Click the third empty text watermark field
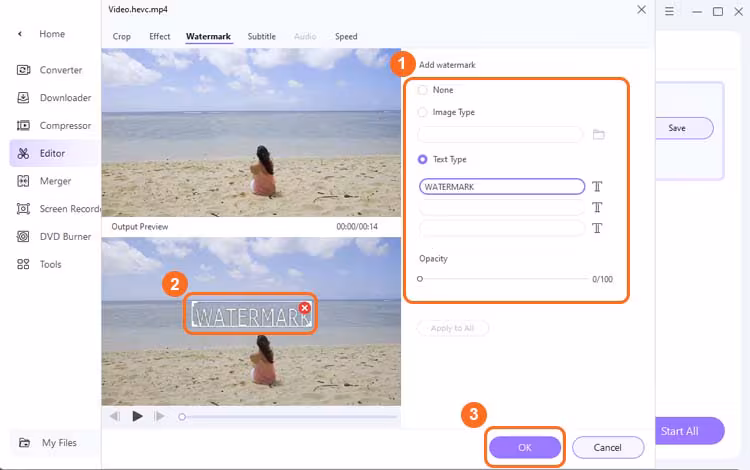Image resolution: width=750 pixels, height=470 pixels. pyautogui.click(x=502, y=228)
